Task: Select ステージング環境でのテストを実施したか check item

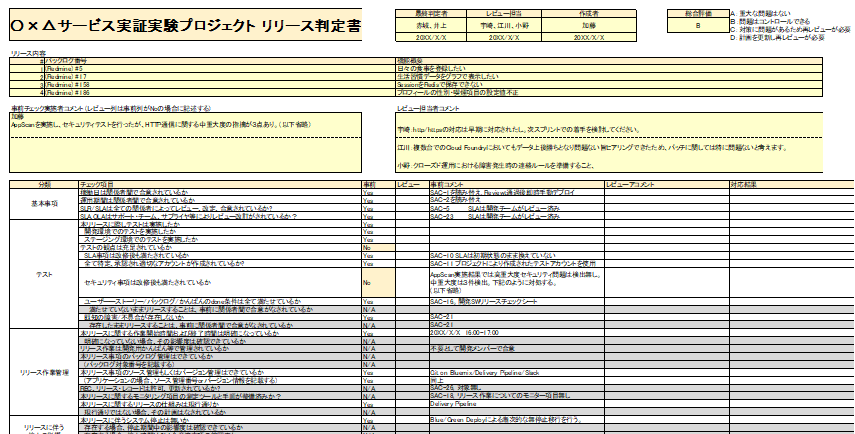Action: tap(220, 239)
